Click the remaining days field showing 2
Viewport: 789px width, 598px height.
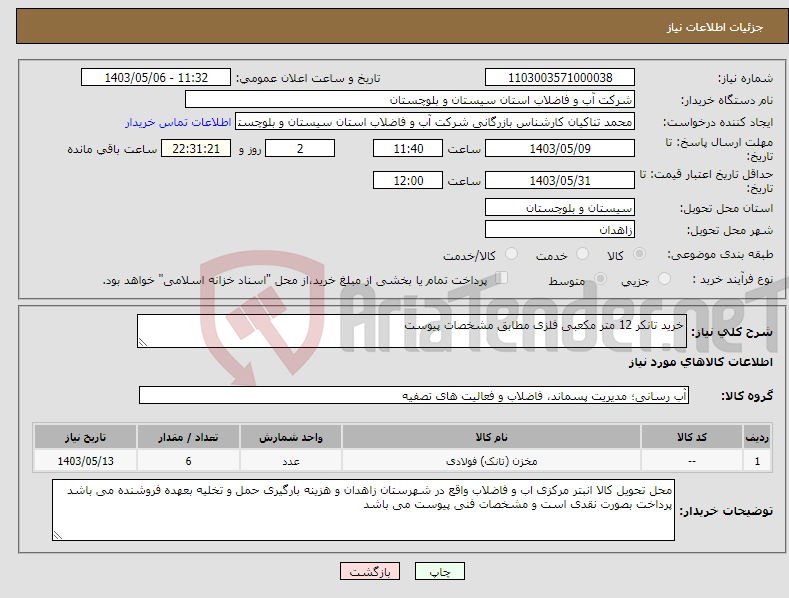coord(300,148)
